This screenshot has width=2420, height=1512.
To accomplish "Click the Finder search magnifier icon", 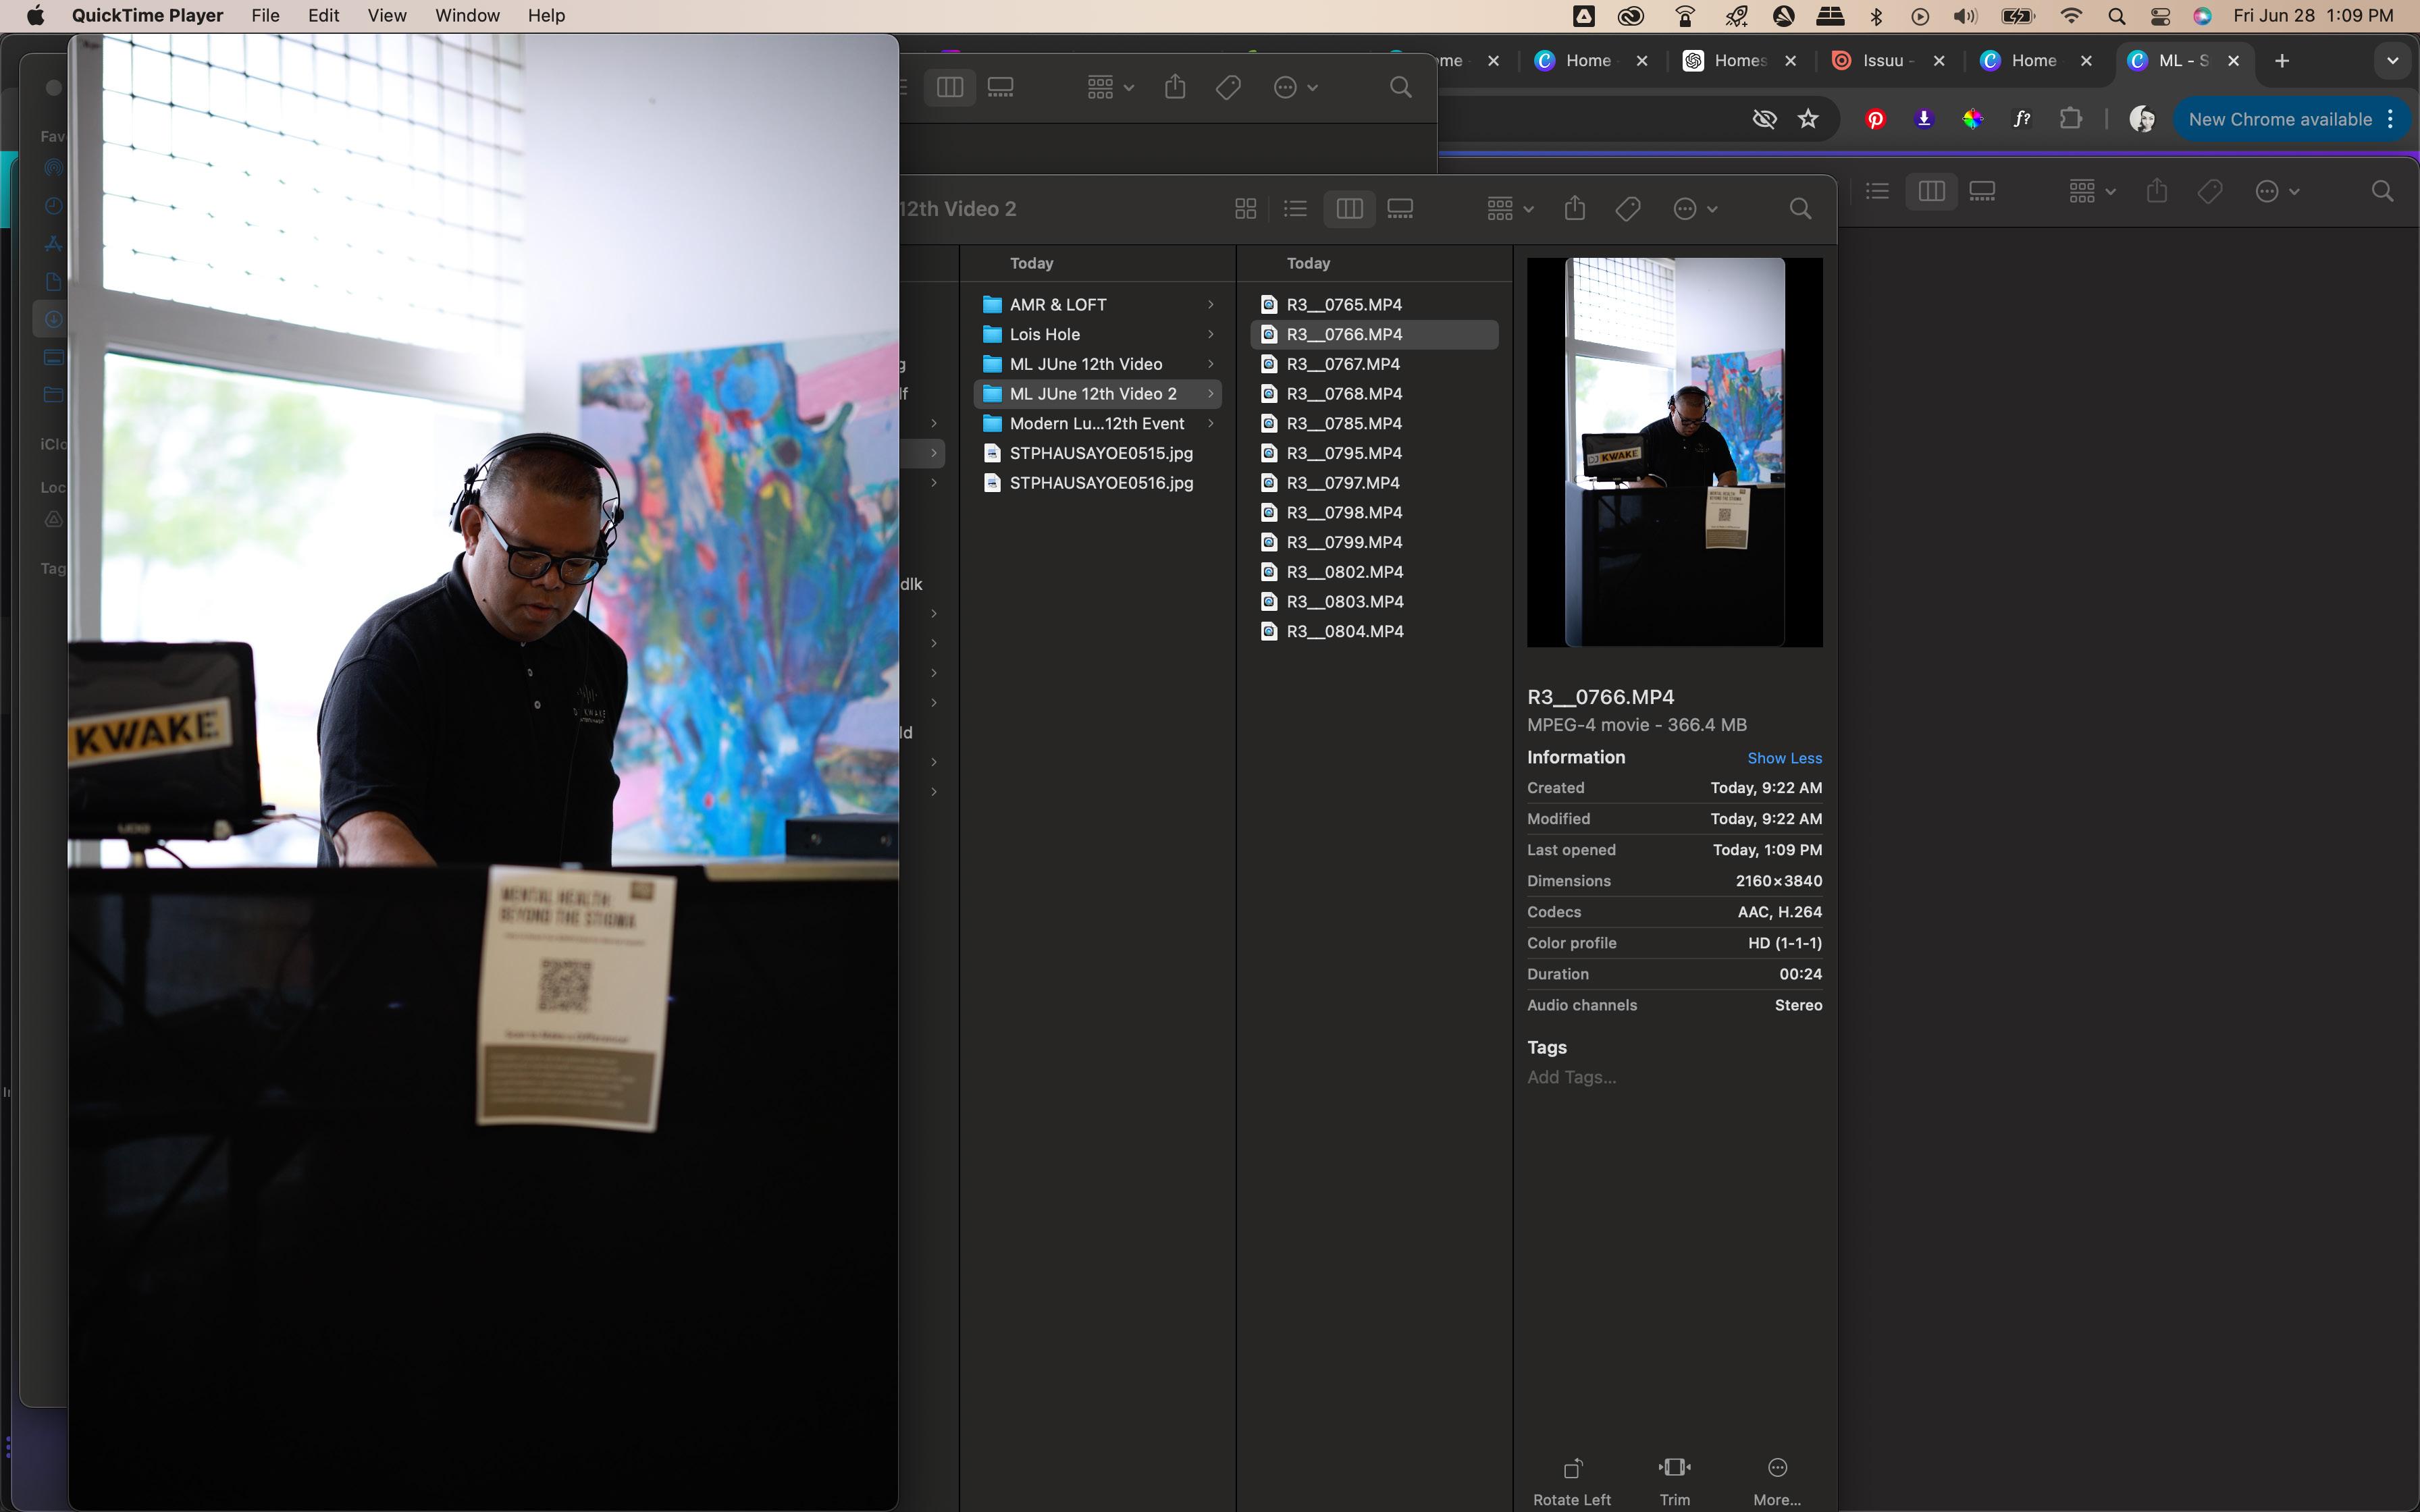I will [1799, 208].
